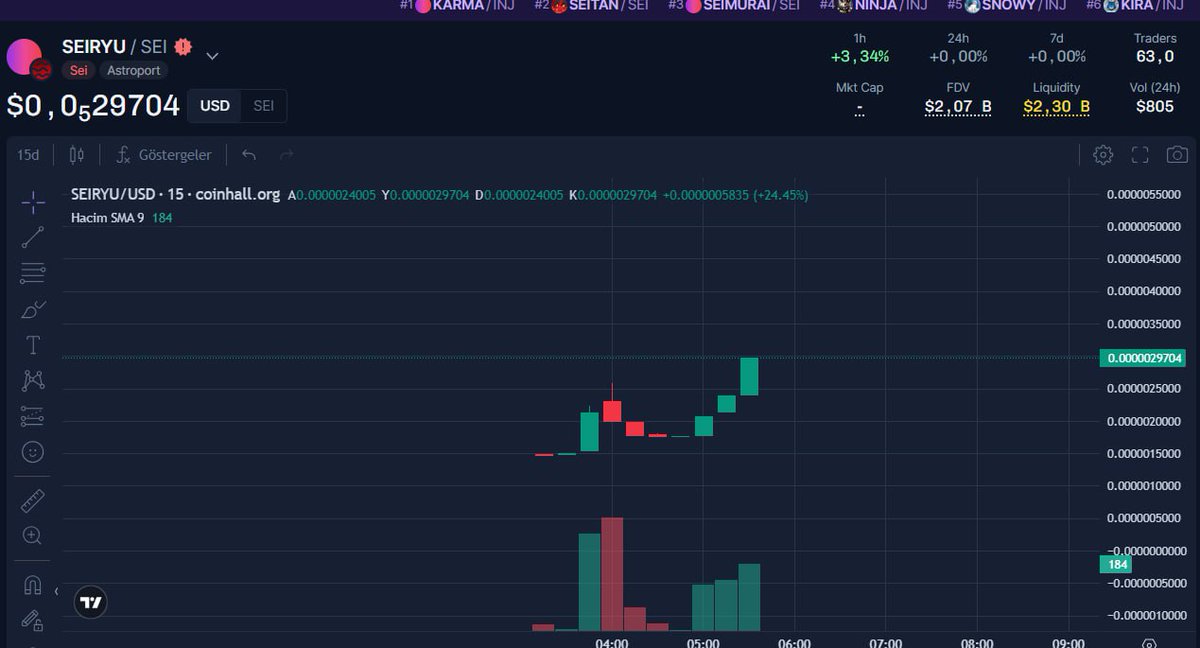Open the forecasting and measurement tools
This screenshot has width=1200, height=648.
click(x=33, y=416)
